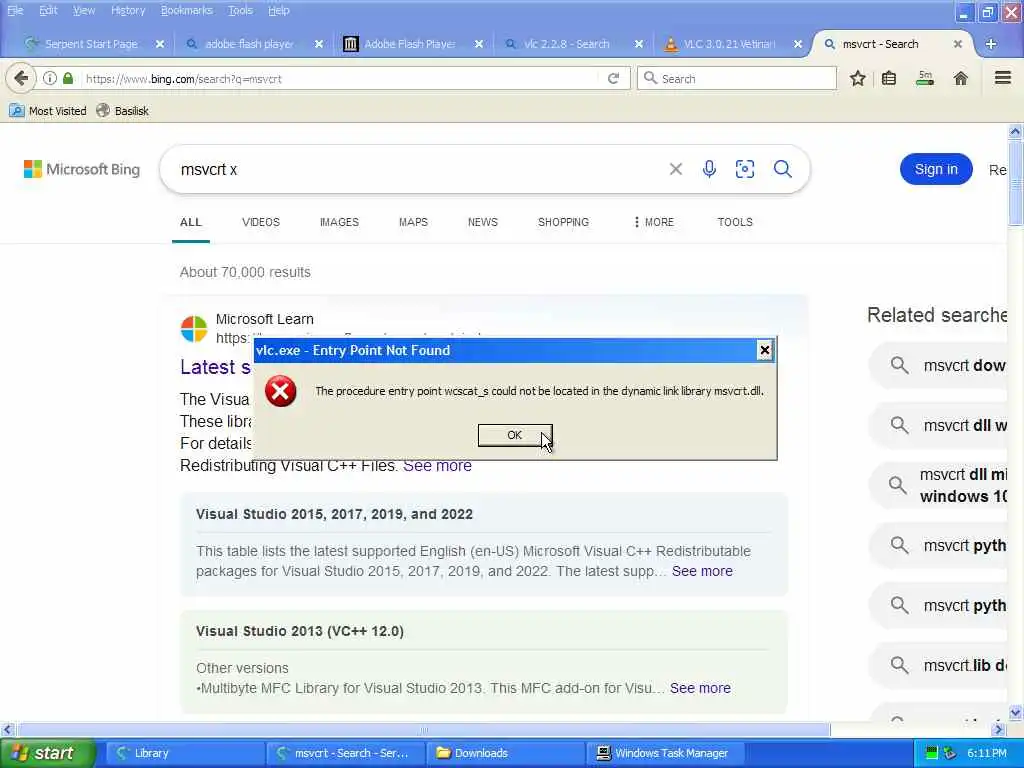Select the VIDEOS search tab
1024x768 pixels.
tap(261, 222)
